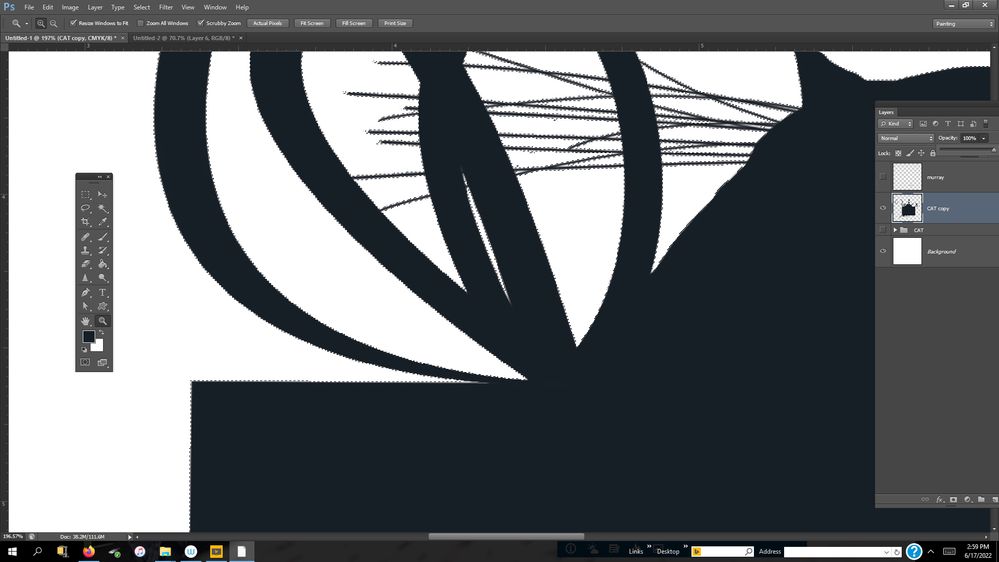
Task: Change screen mode from toolbox
Action: tap(103, 362)
